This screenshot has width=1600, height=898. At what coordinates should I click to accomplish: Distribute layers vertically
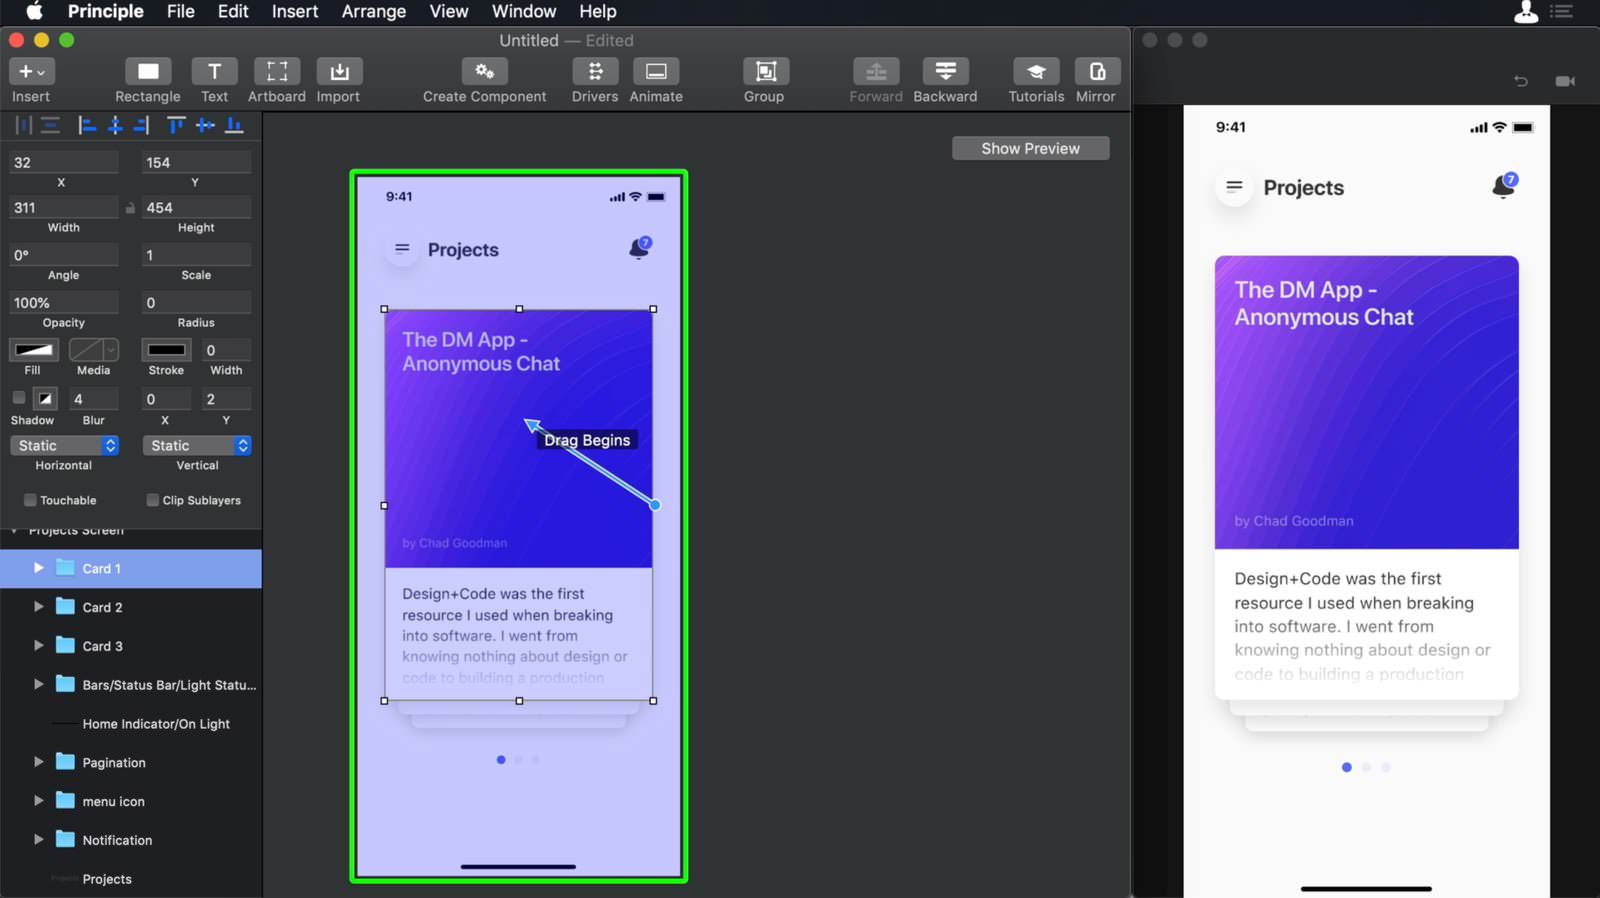pos(50,125)
